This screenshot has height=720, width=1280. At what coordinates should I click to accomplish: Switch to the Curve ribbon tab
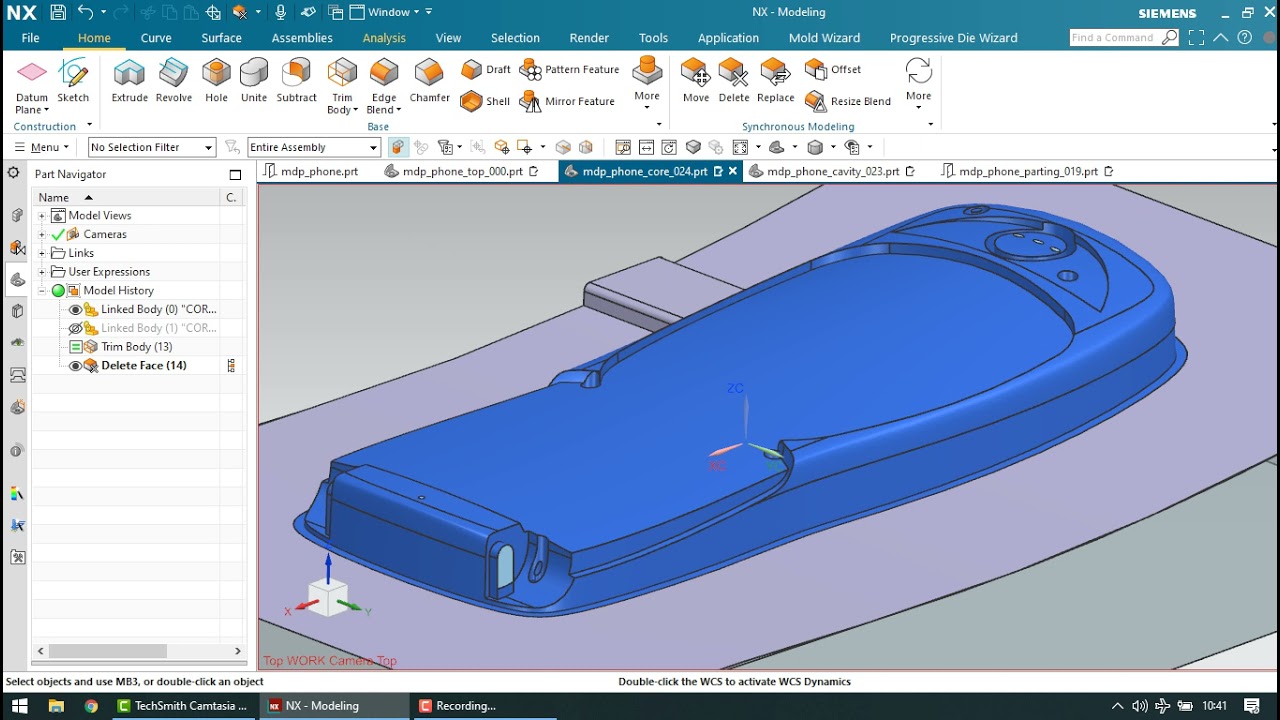click(156, 38)
